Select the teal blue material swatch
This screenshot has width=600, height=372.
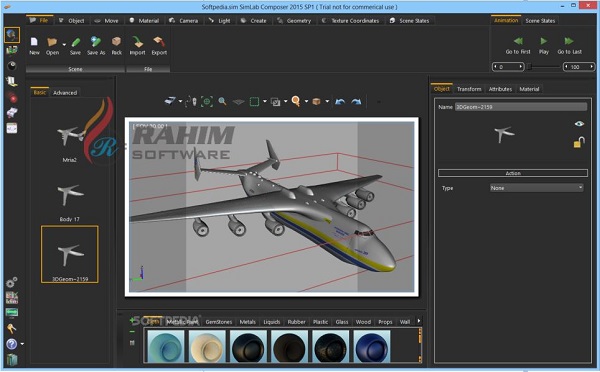[165, 347]
